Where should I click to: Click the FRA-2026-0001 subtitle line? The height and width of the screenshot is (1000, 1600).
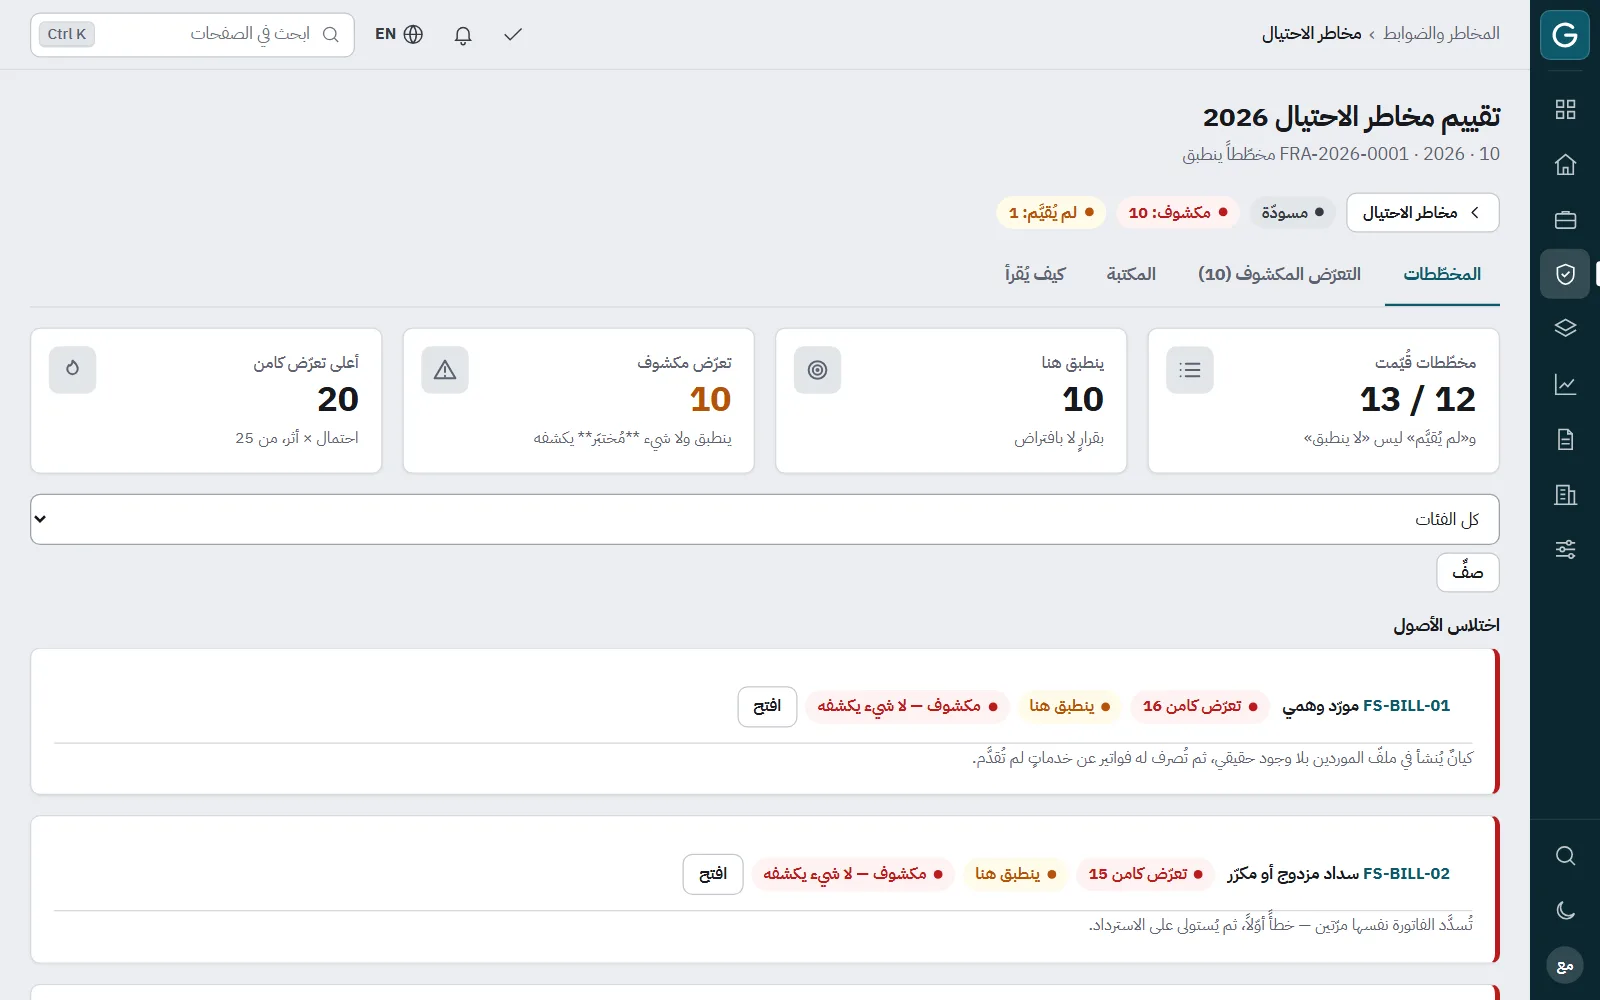click(x=1341, y=154)
